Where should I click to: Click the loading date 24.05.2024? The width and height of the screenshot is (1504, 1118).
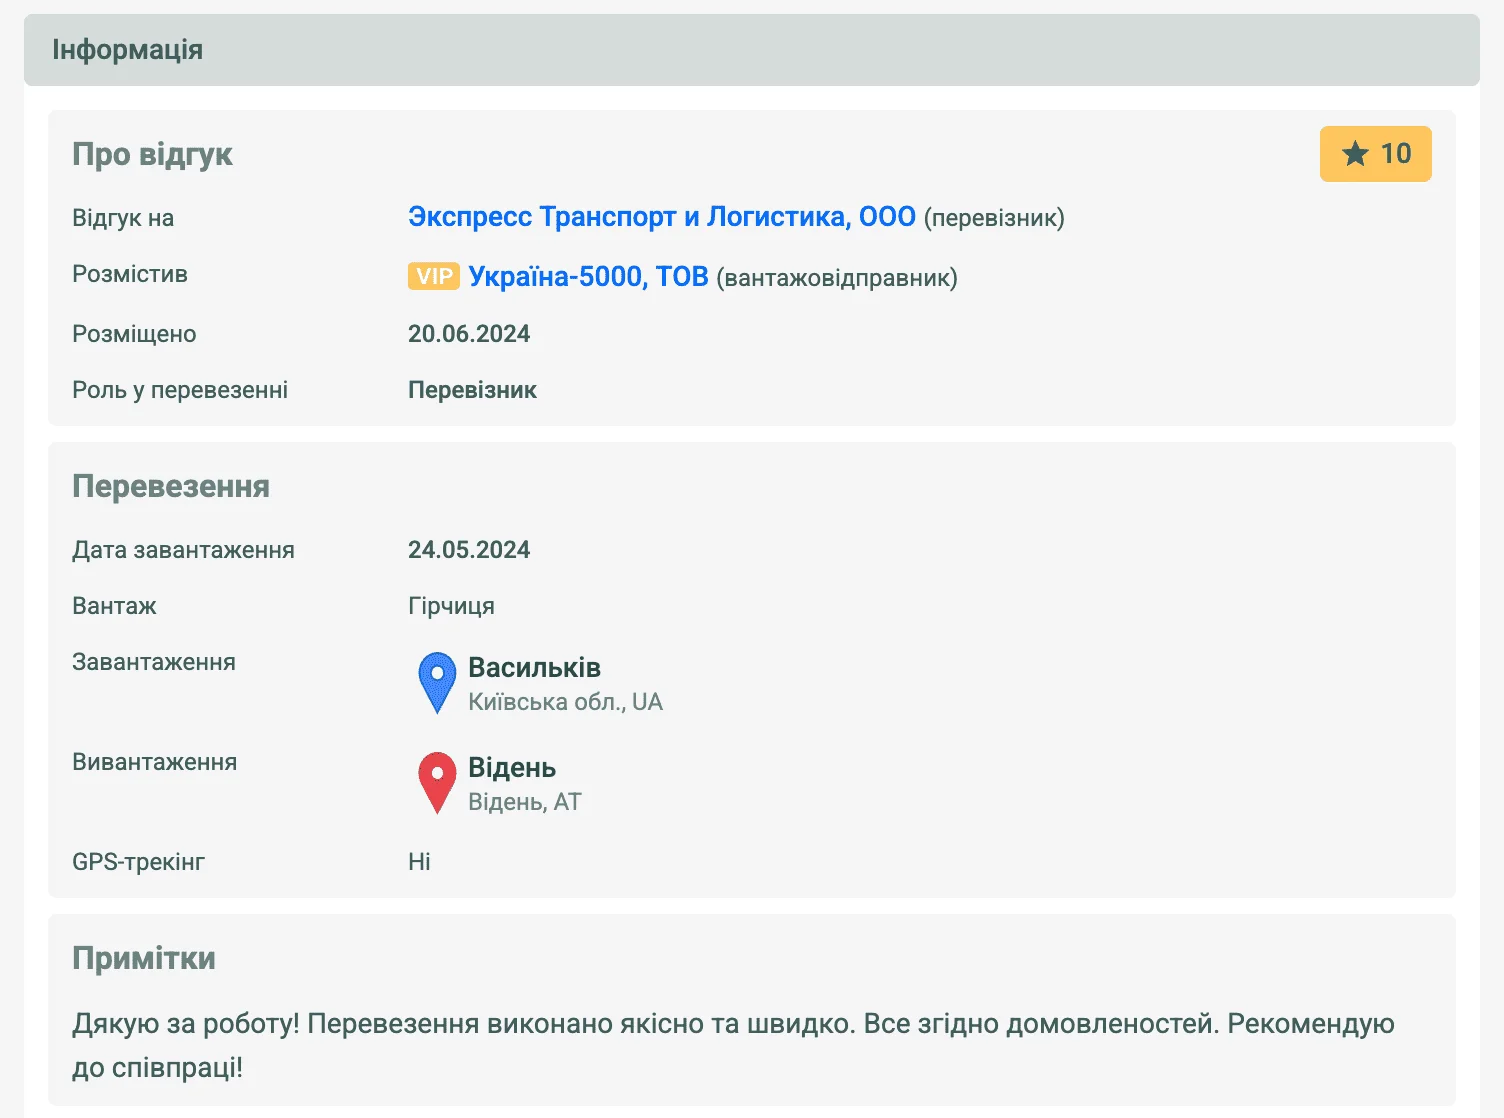click(x=469, y=550)
